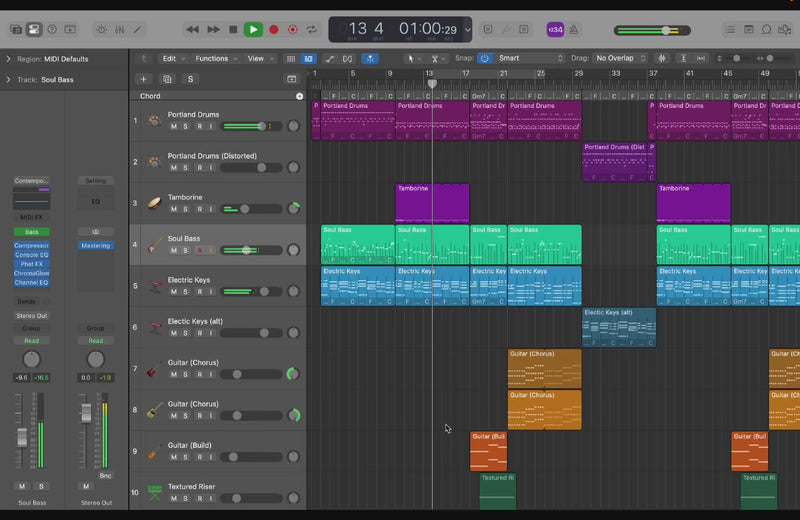Click the Stop transport button
This screenshot has width=800, height=520.
tap(233, 30)
